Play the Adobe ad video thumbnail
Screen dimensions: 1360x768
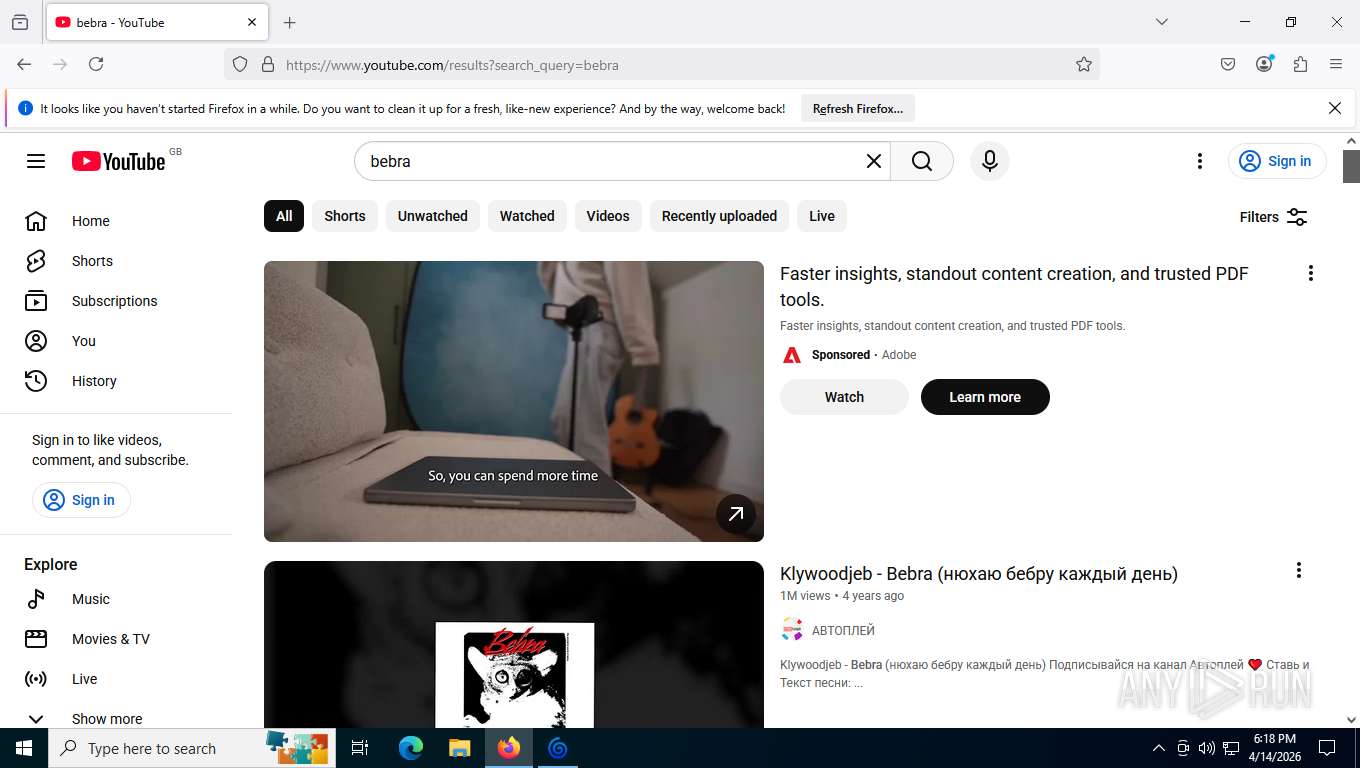tap(514, 401)
